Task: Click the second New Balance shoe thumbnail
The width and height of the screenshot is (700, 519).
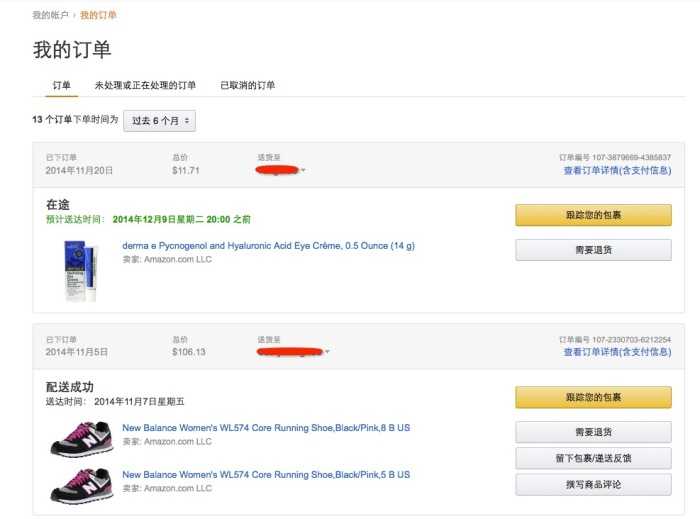Action: tap(80, 484)
